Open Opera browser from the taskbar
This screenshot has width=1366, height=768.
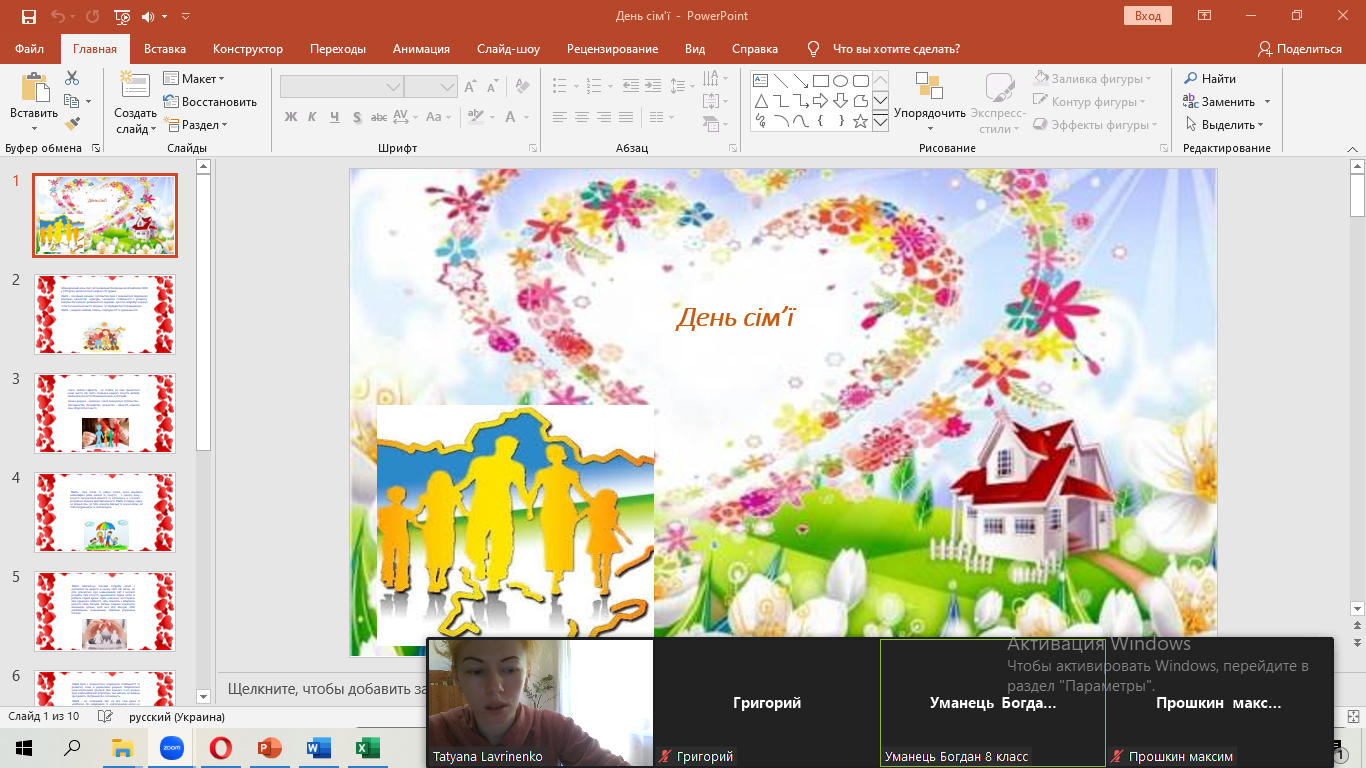[221, 747]
